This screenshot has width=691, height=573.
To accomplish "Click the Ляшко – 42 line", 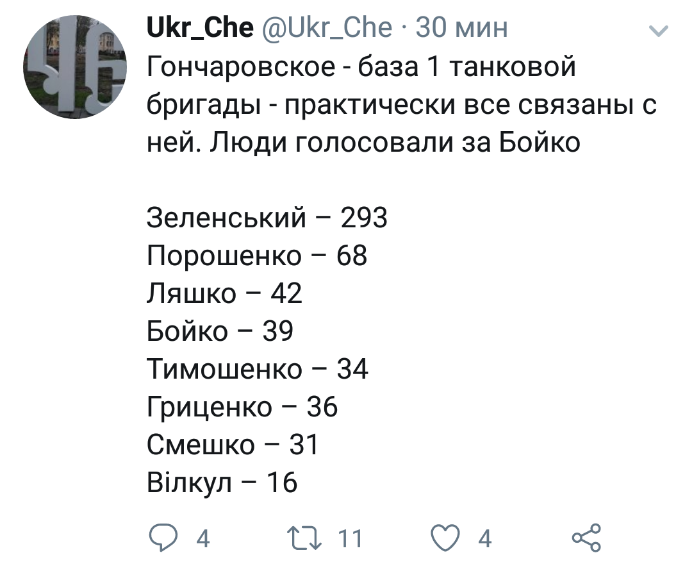I will tap(224, 293).
